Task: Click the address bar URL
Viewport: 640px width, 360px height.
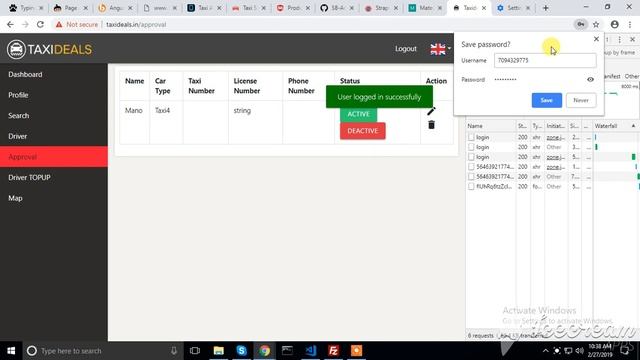Action: click(x=136, y=24)
